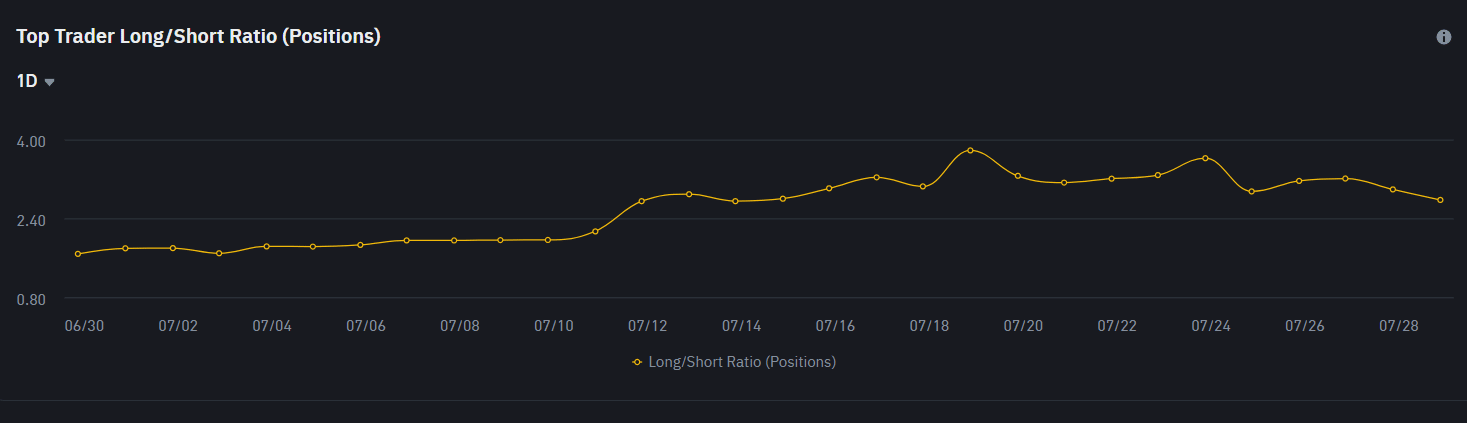Image resolution: width=1467 pixels, height=423 pixels.
Task: Select the data point at 07/12
Action: (642, 201)
